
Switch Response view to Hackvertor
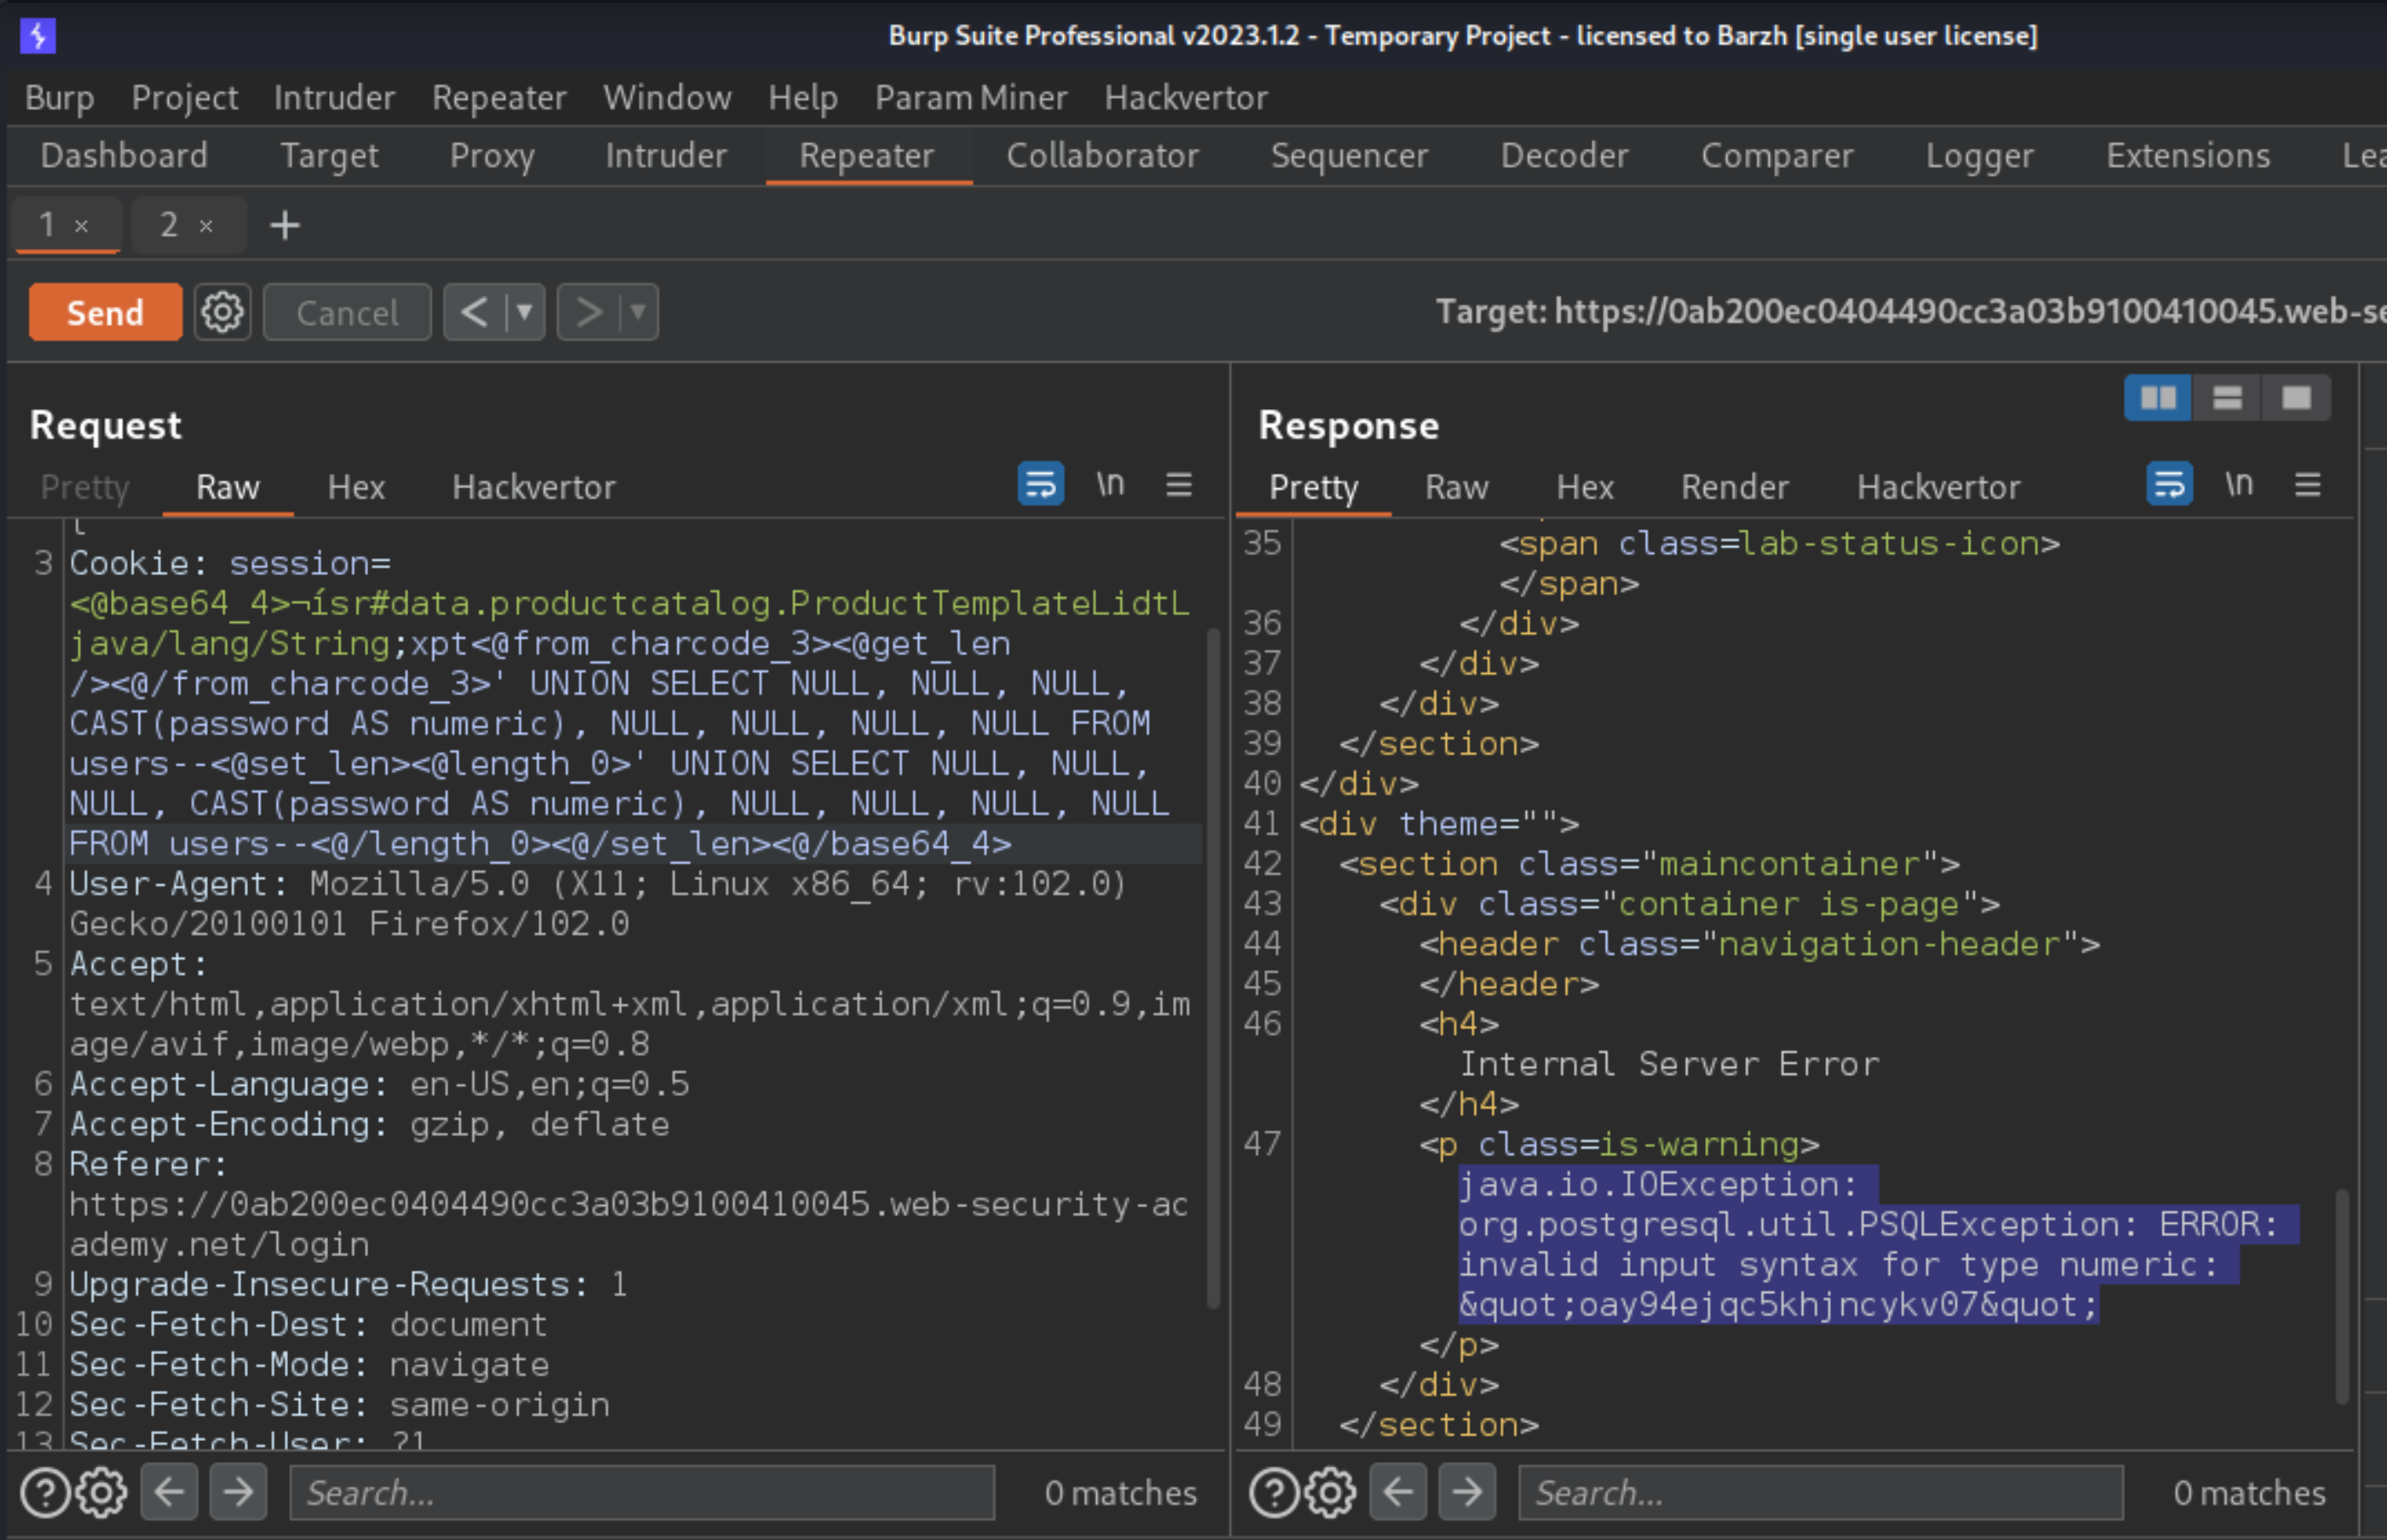point(1938,487)
